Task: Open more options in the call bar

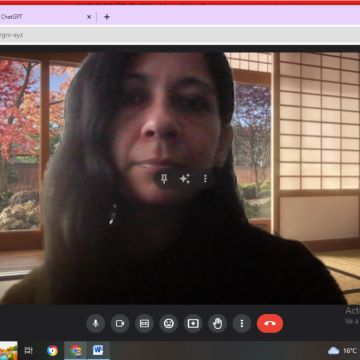Action: pos(242,323)
